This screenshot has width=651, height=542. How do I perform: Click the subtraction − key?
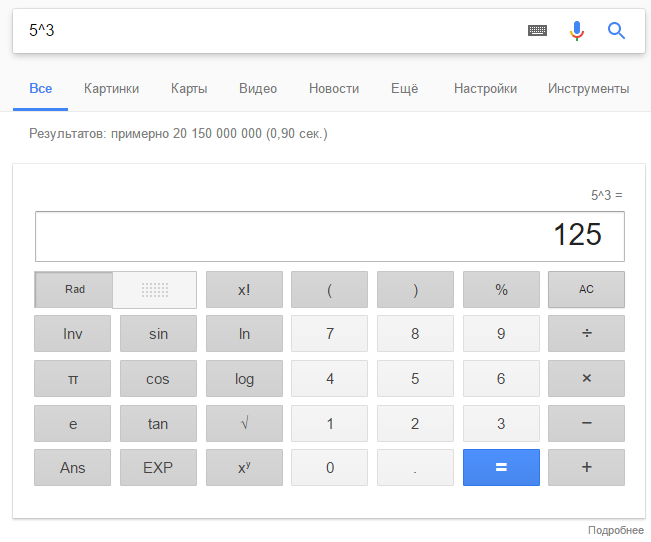pos(586,423)
